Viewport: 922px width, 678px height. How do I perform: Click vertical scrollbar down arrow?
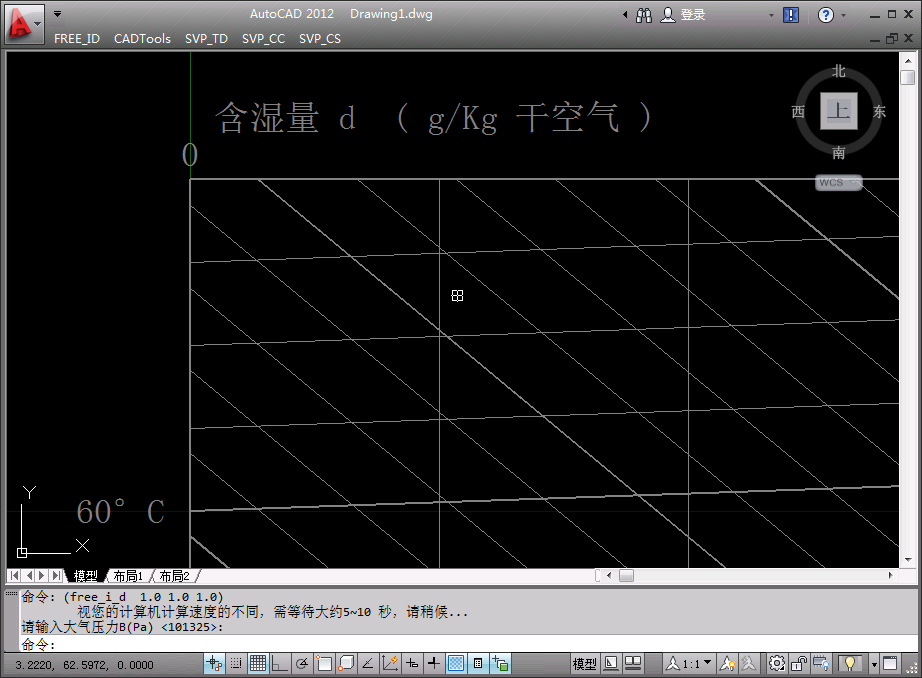click(908, 559)
